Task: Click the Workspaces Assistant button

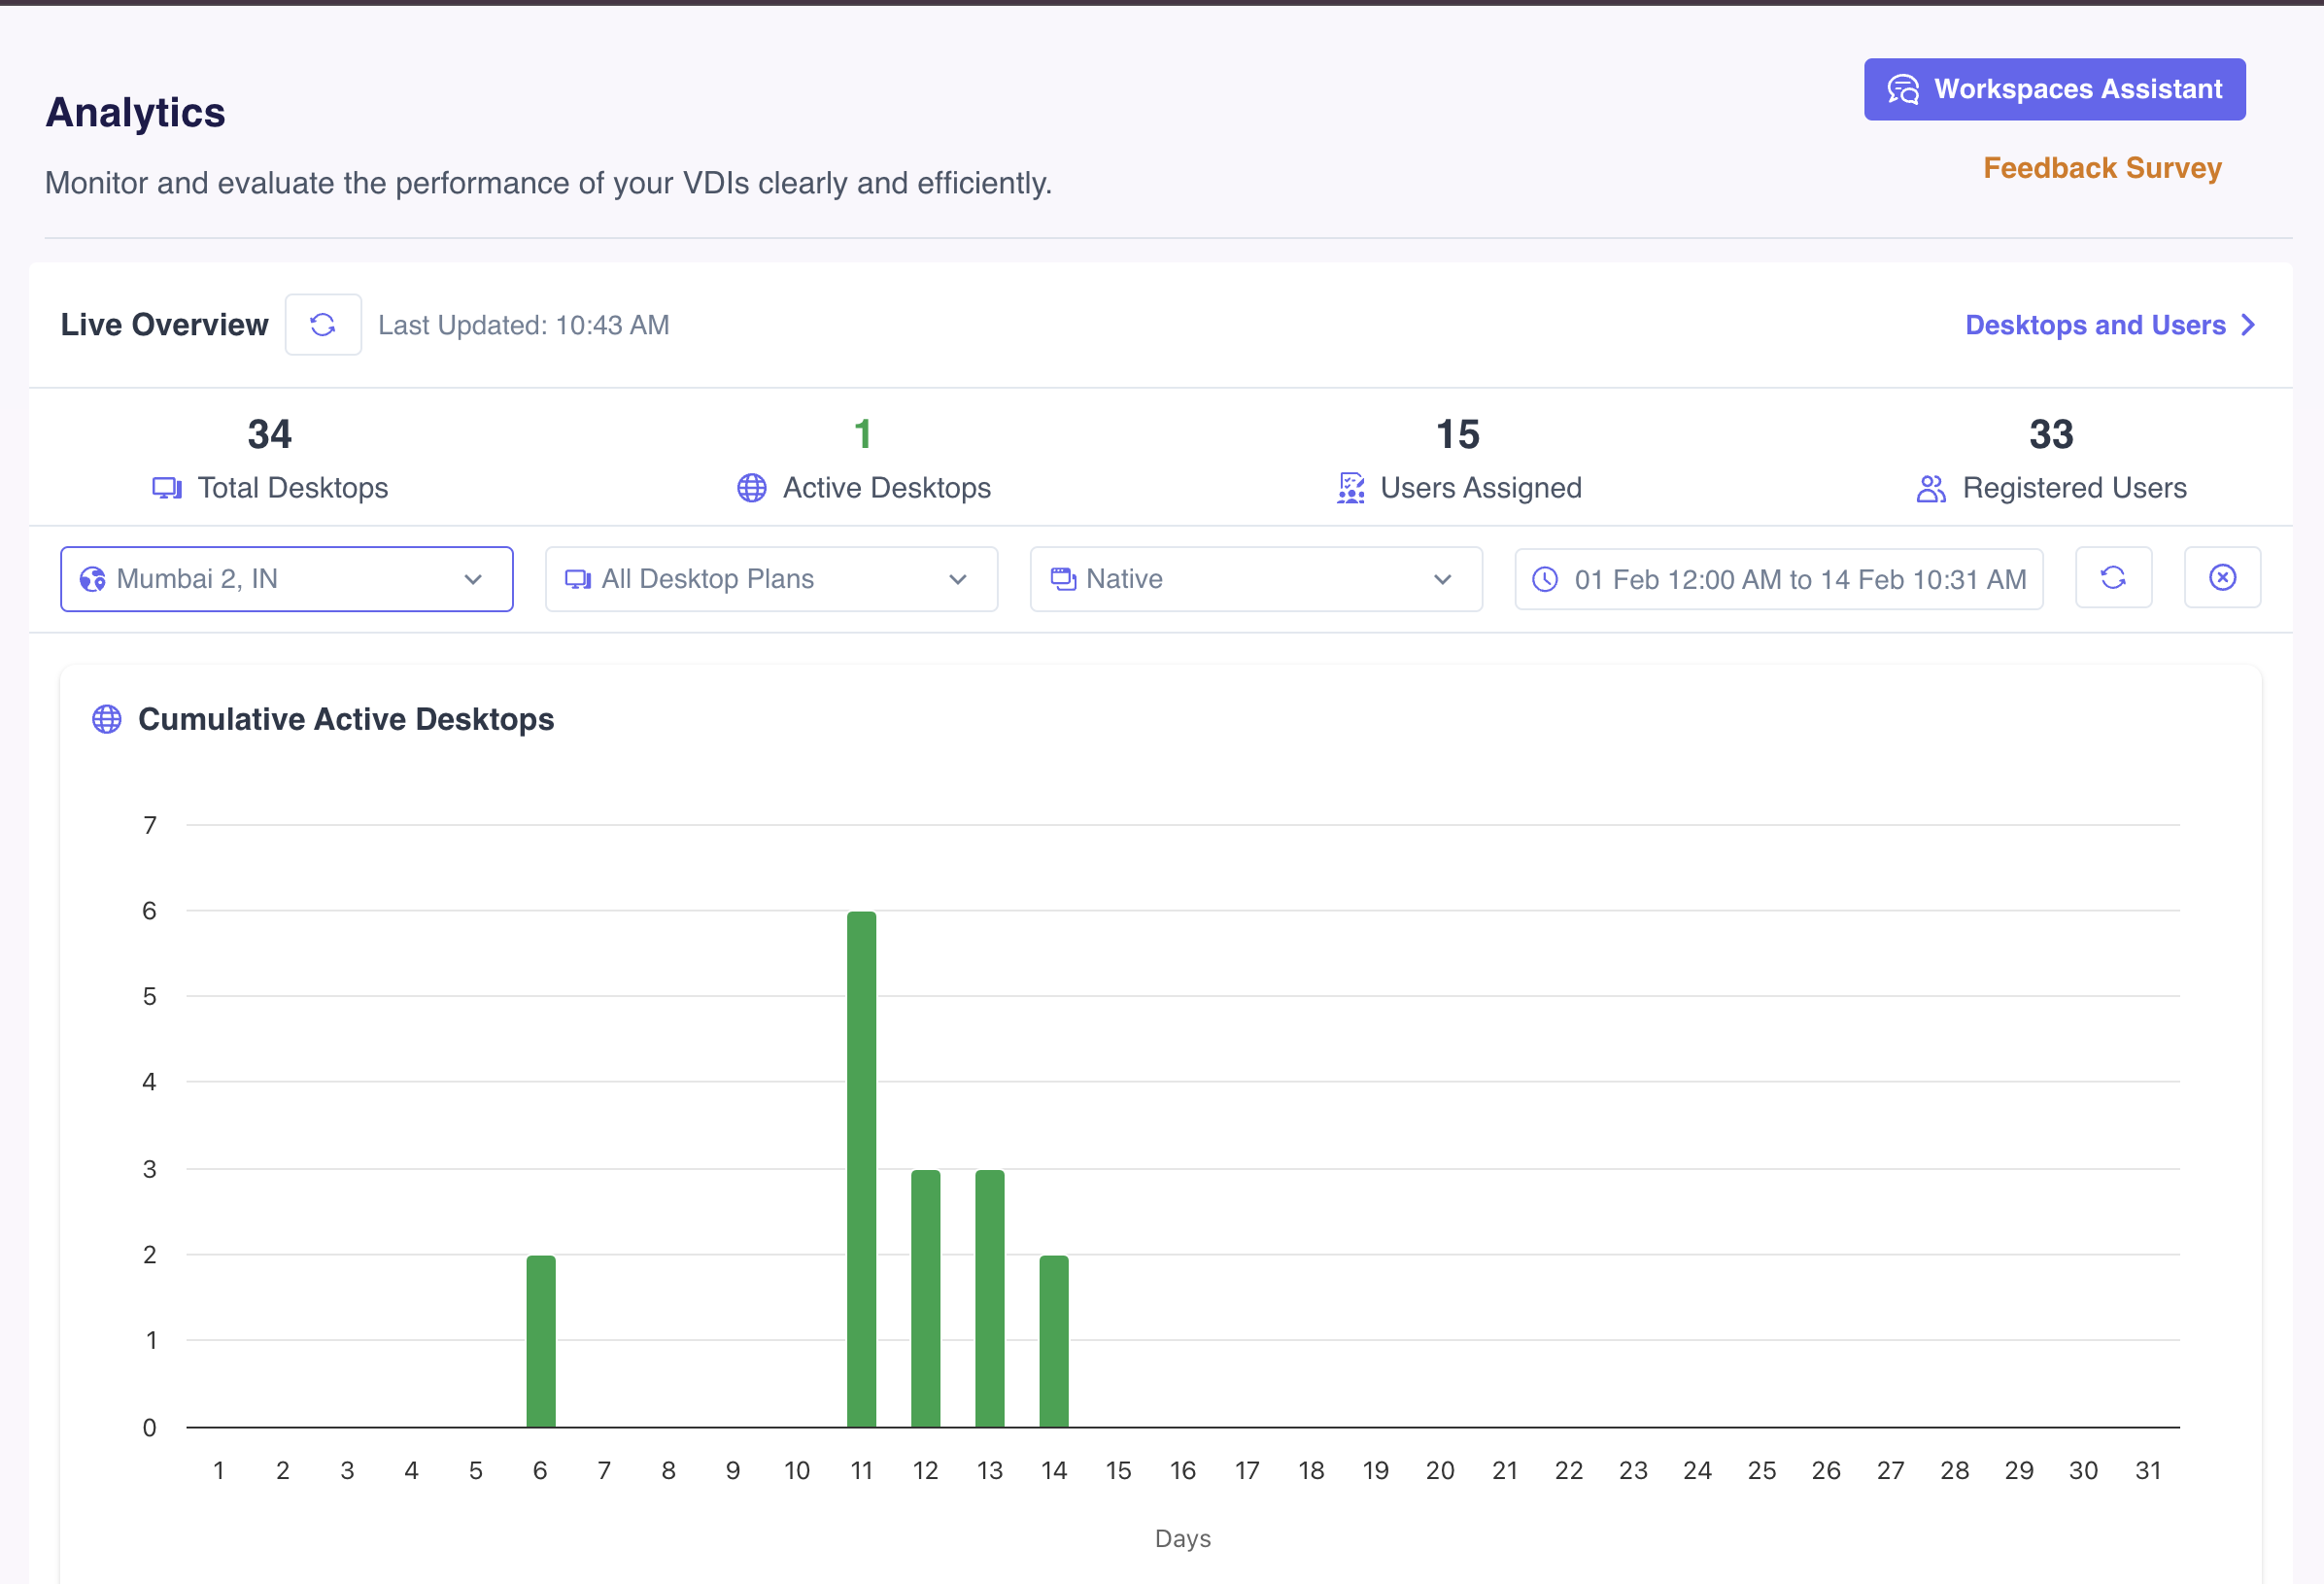Action: [x=2054, y=89]
